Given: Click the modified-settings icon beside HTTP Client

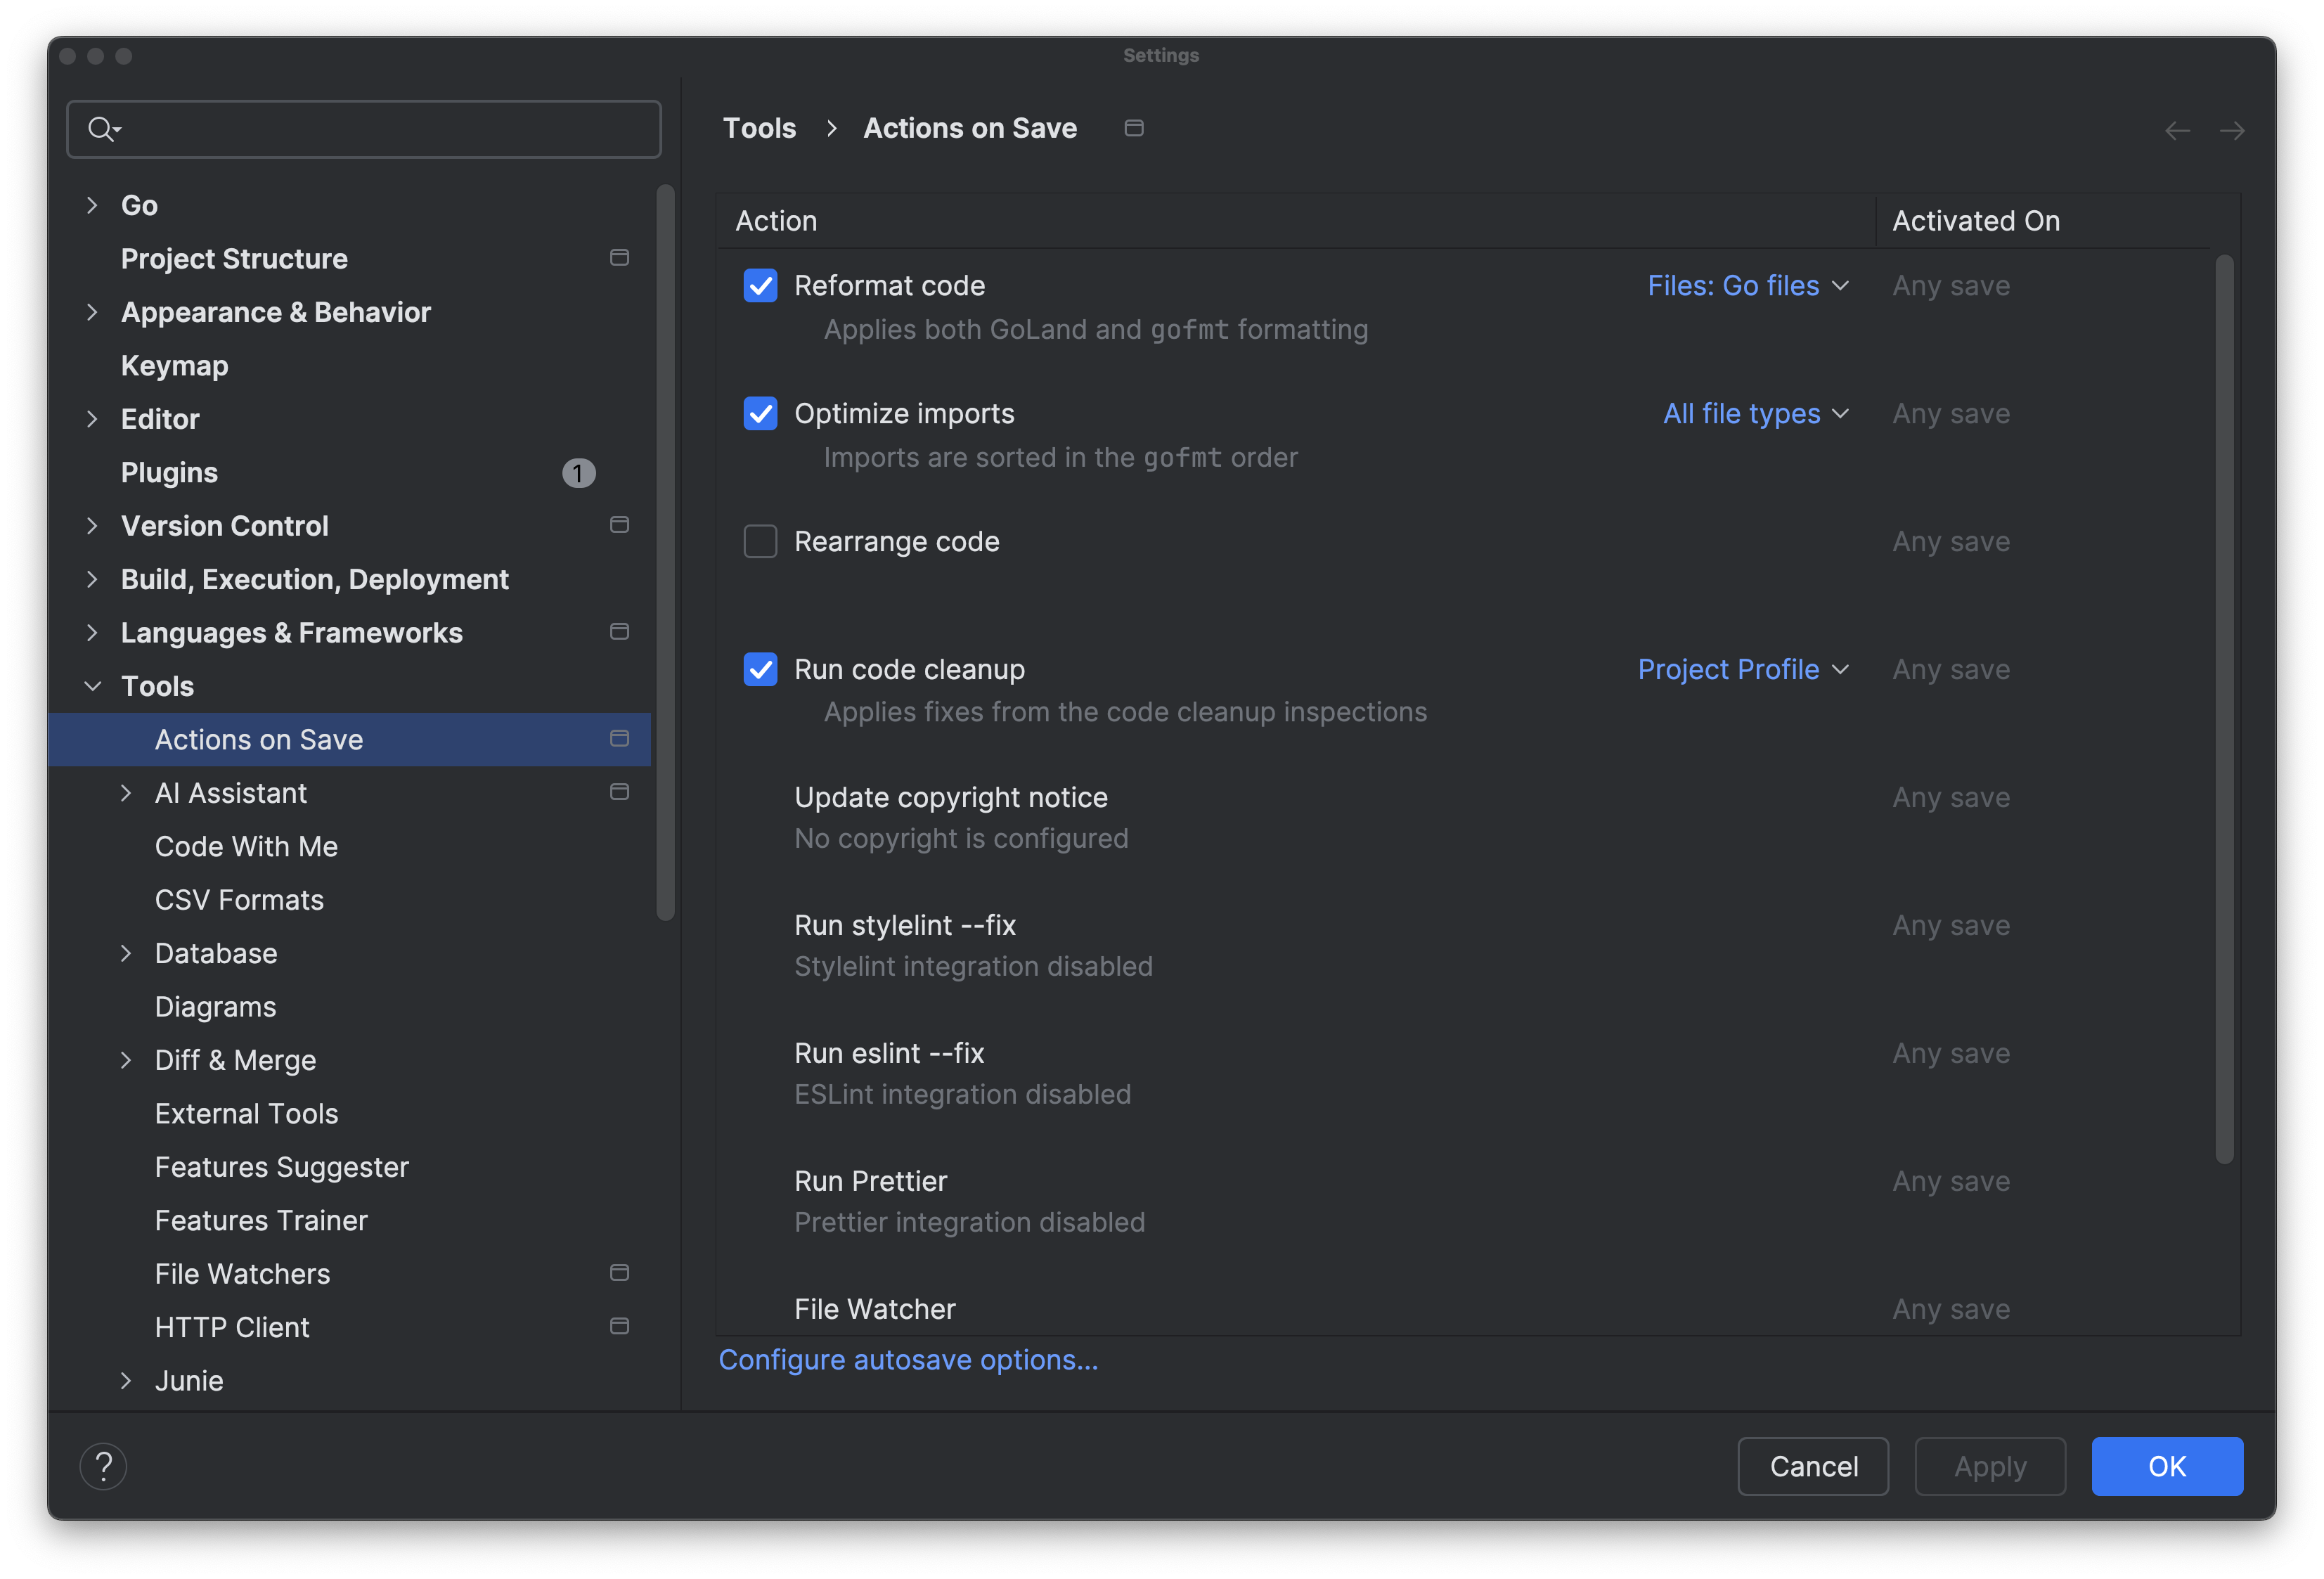Looking at the screenshot, I should coord(619,1326).
